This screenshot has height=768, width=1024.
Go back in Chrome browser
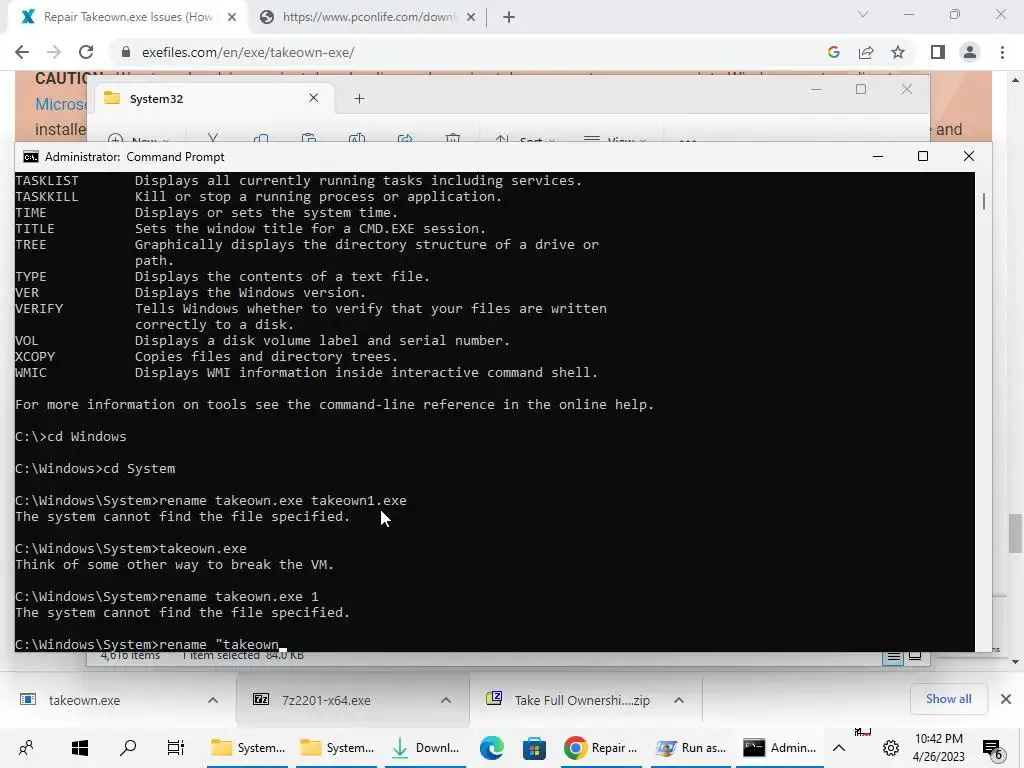pos(22,52)
